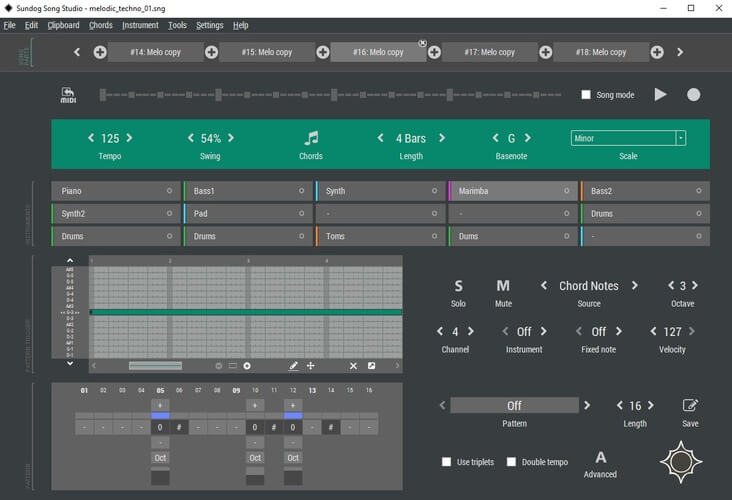Viewport: 732px width, 500px height.
Task: Open the Chords editor music note icon
Action: pyautogui.click(x=311, y=138)
